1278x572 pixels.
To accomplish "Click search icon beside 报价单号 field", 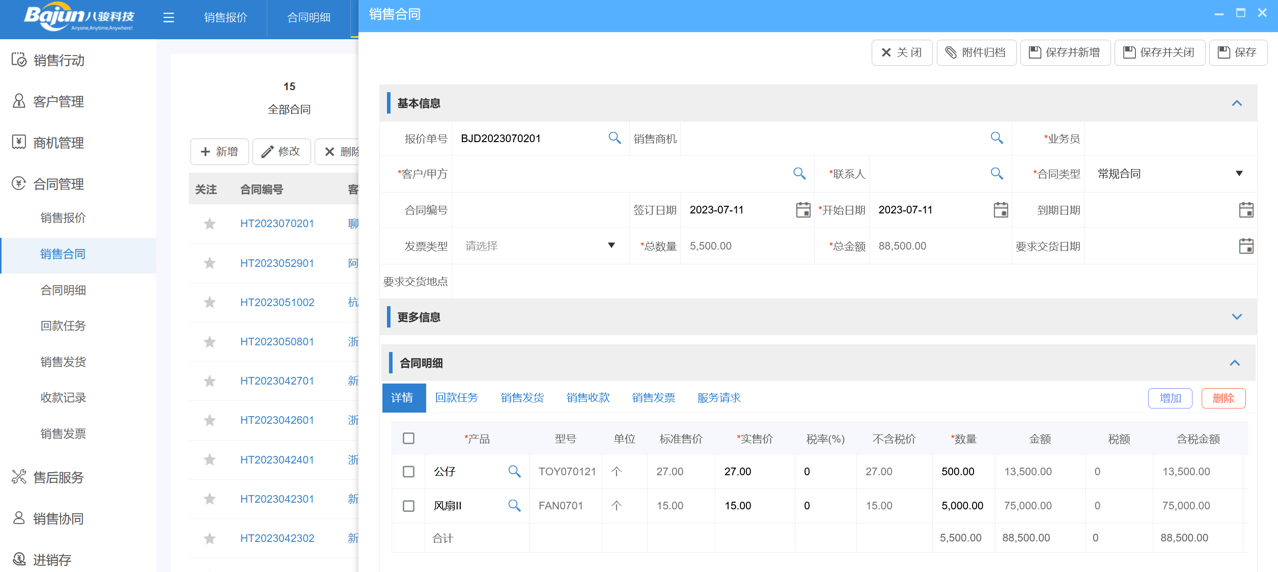I will (614, 138).
